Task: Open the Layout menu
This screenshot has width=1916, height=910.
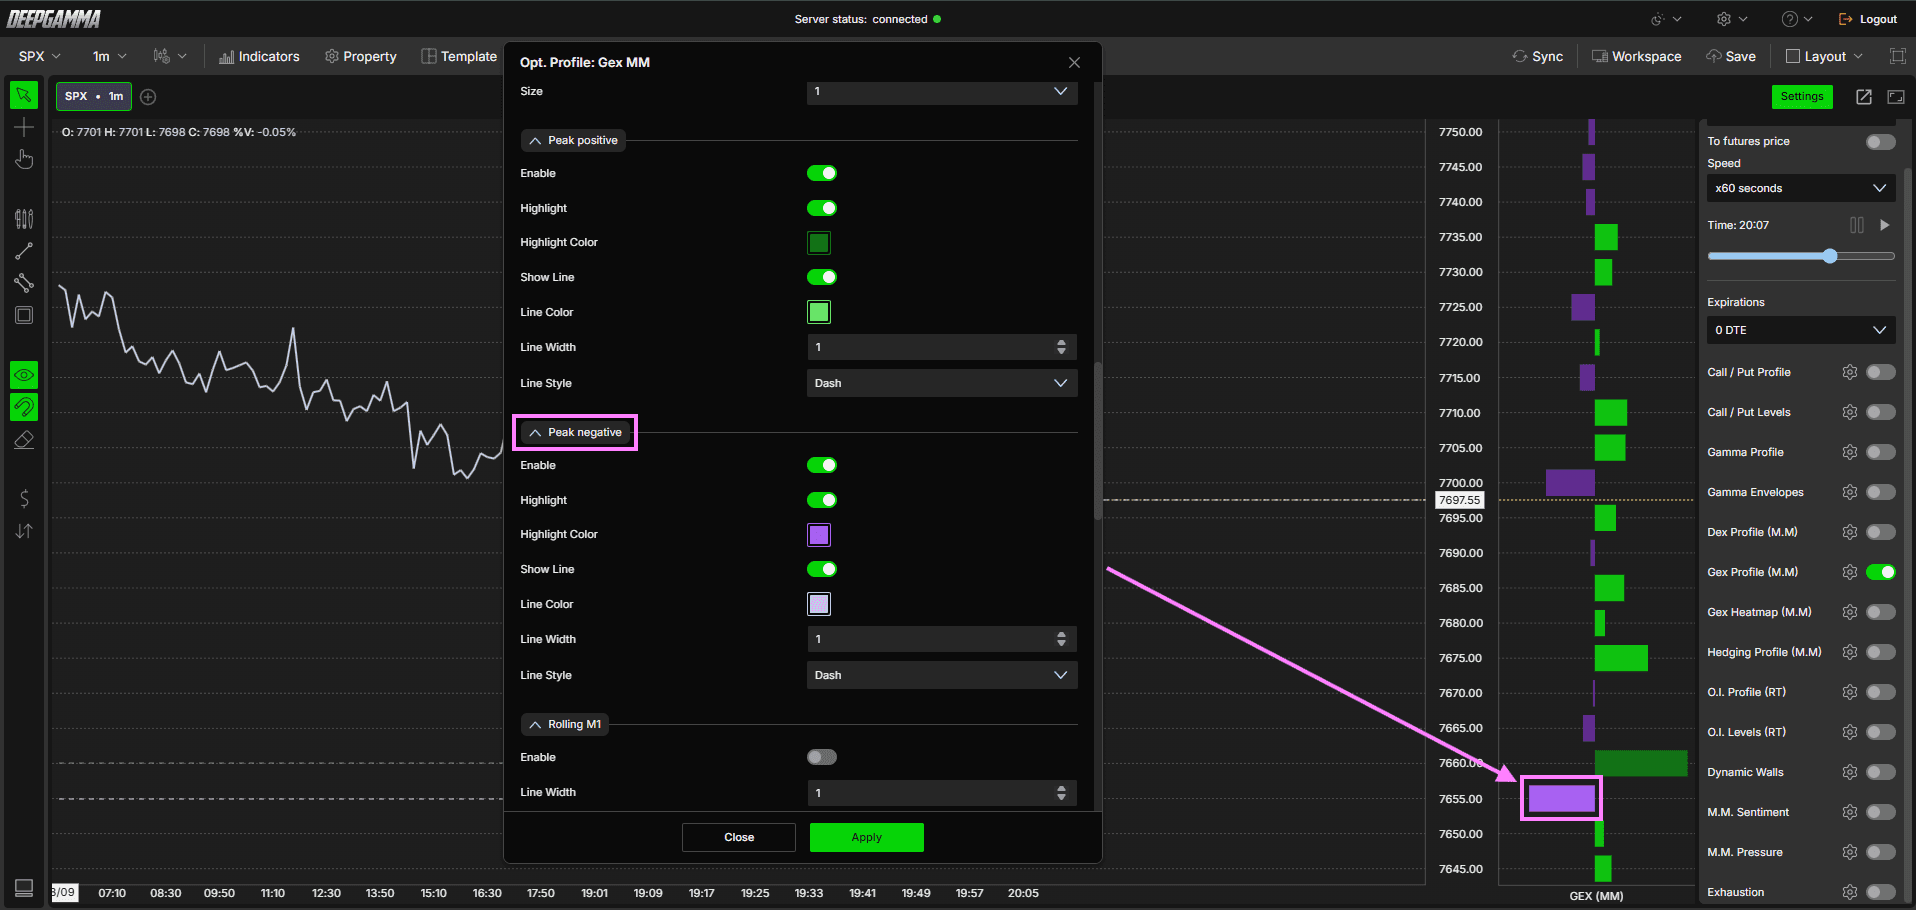Action: point(1825,56)
